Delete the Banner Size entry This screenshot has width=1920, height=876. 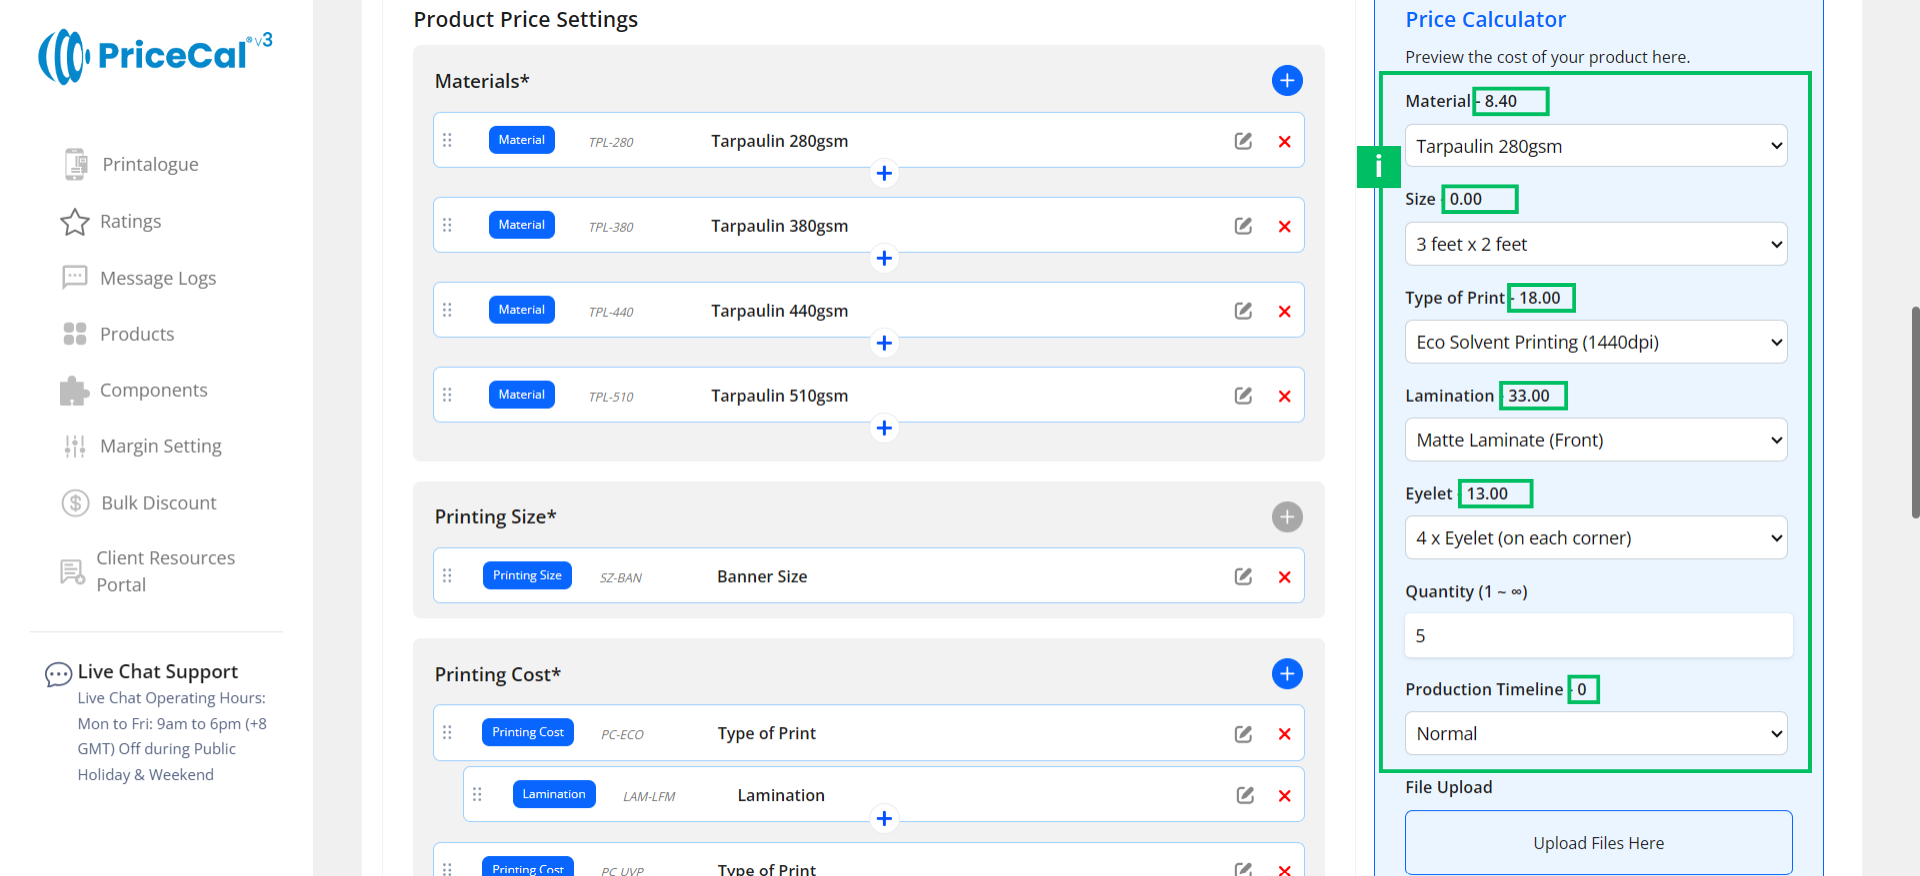pos(1284,577)
